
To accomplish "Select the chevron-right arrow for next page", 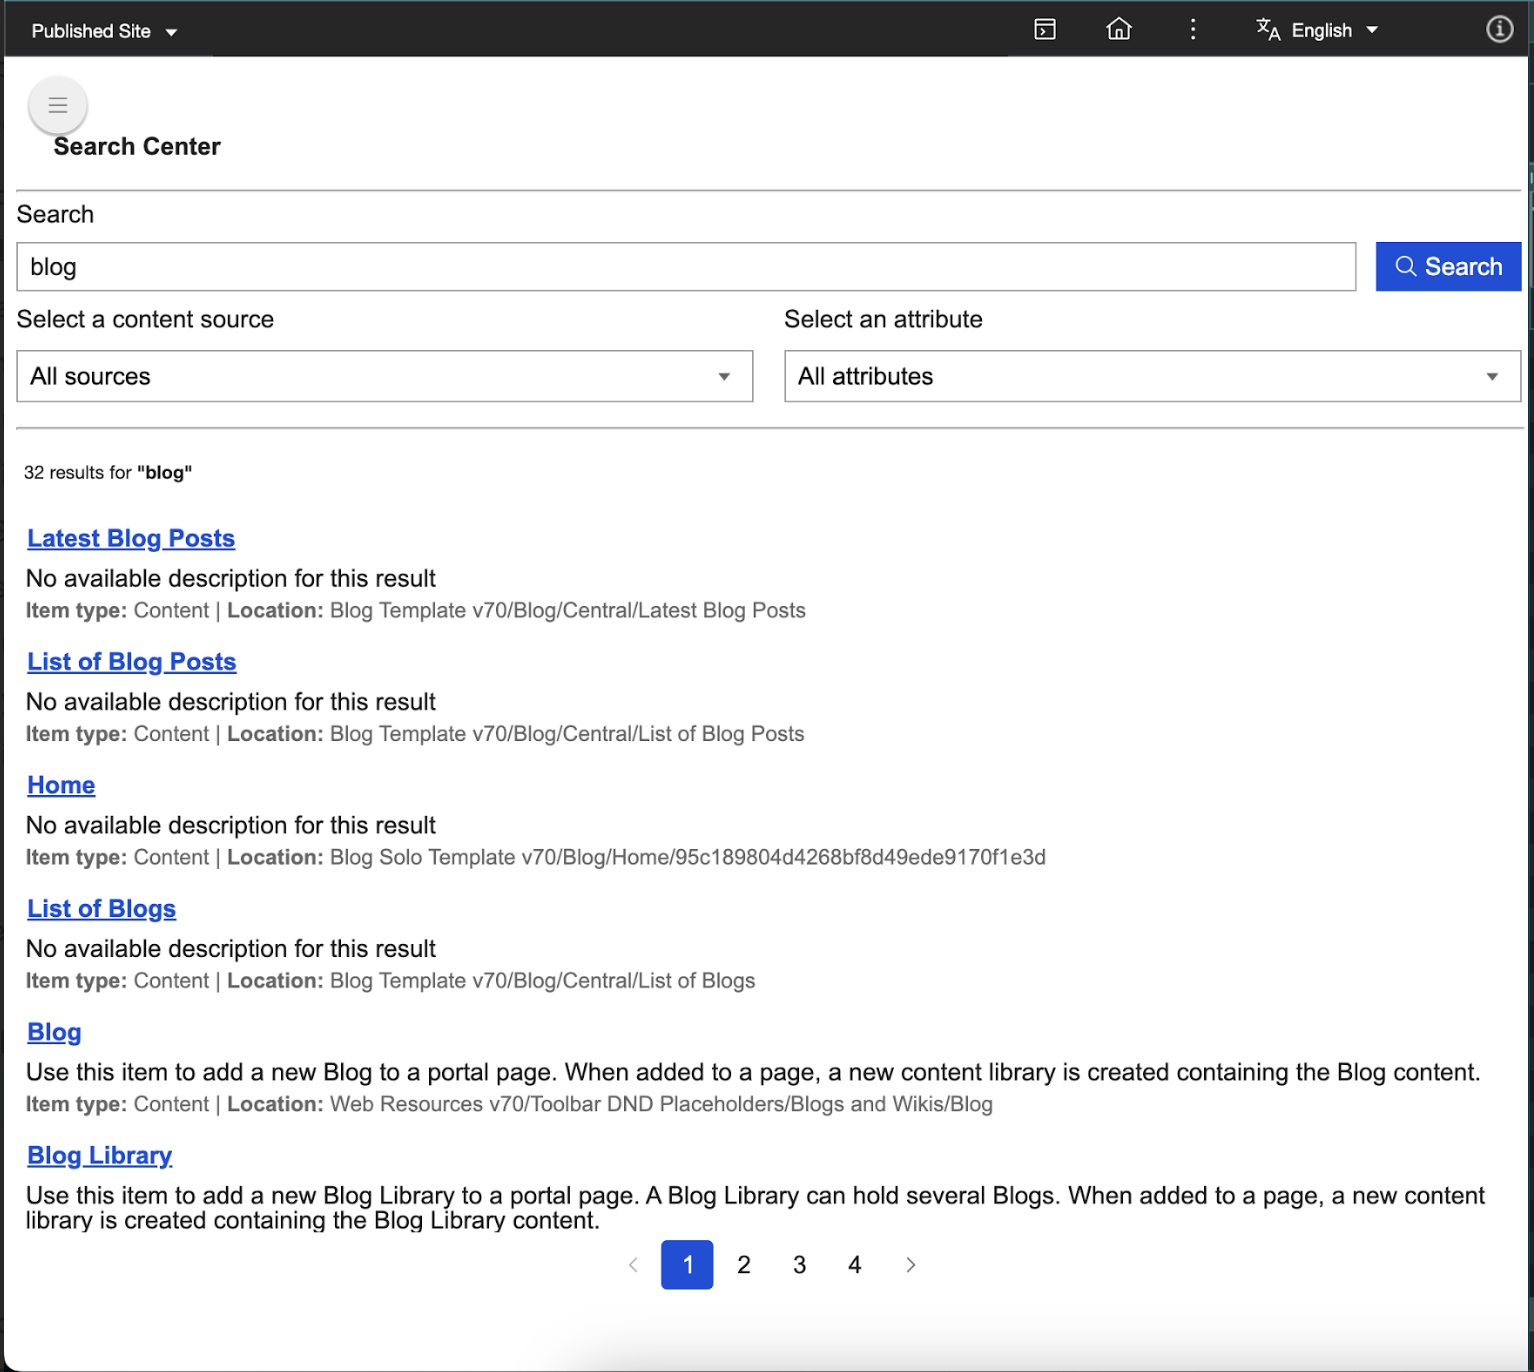I will (x=911, y=1264).
